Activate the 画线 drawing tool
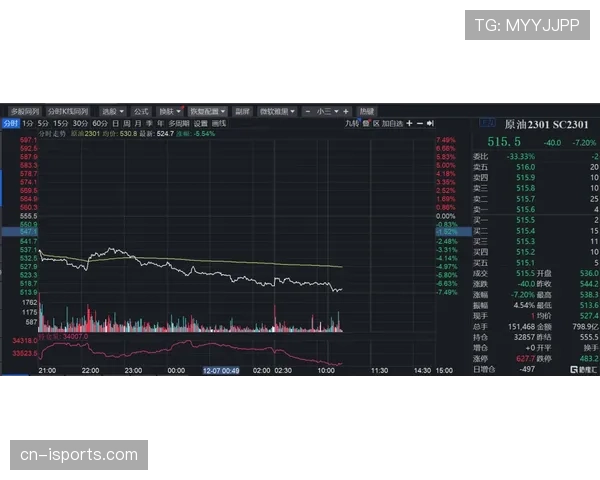600x480 pixels. coord(219,124)
